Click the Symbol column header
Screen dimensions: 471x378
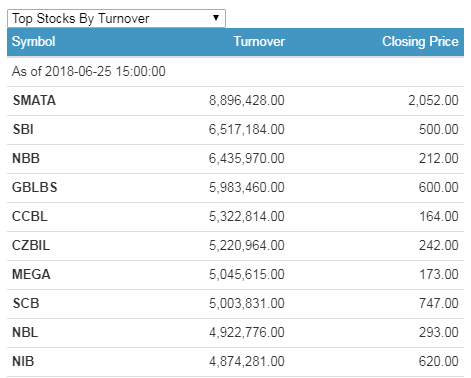[x=34, y=42]
